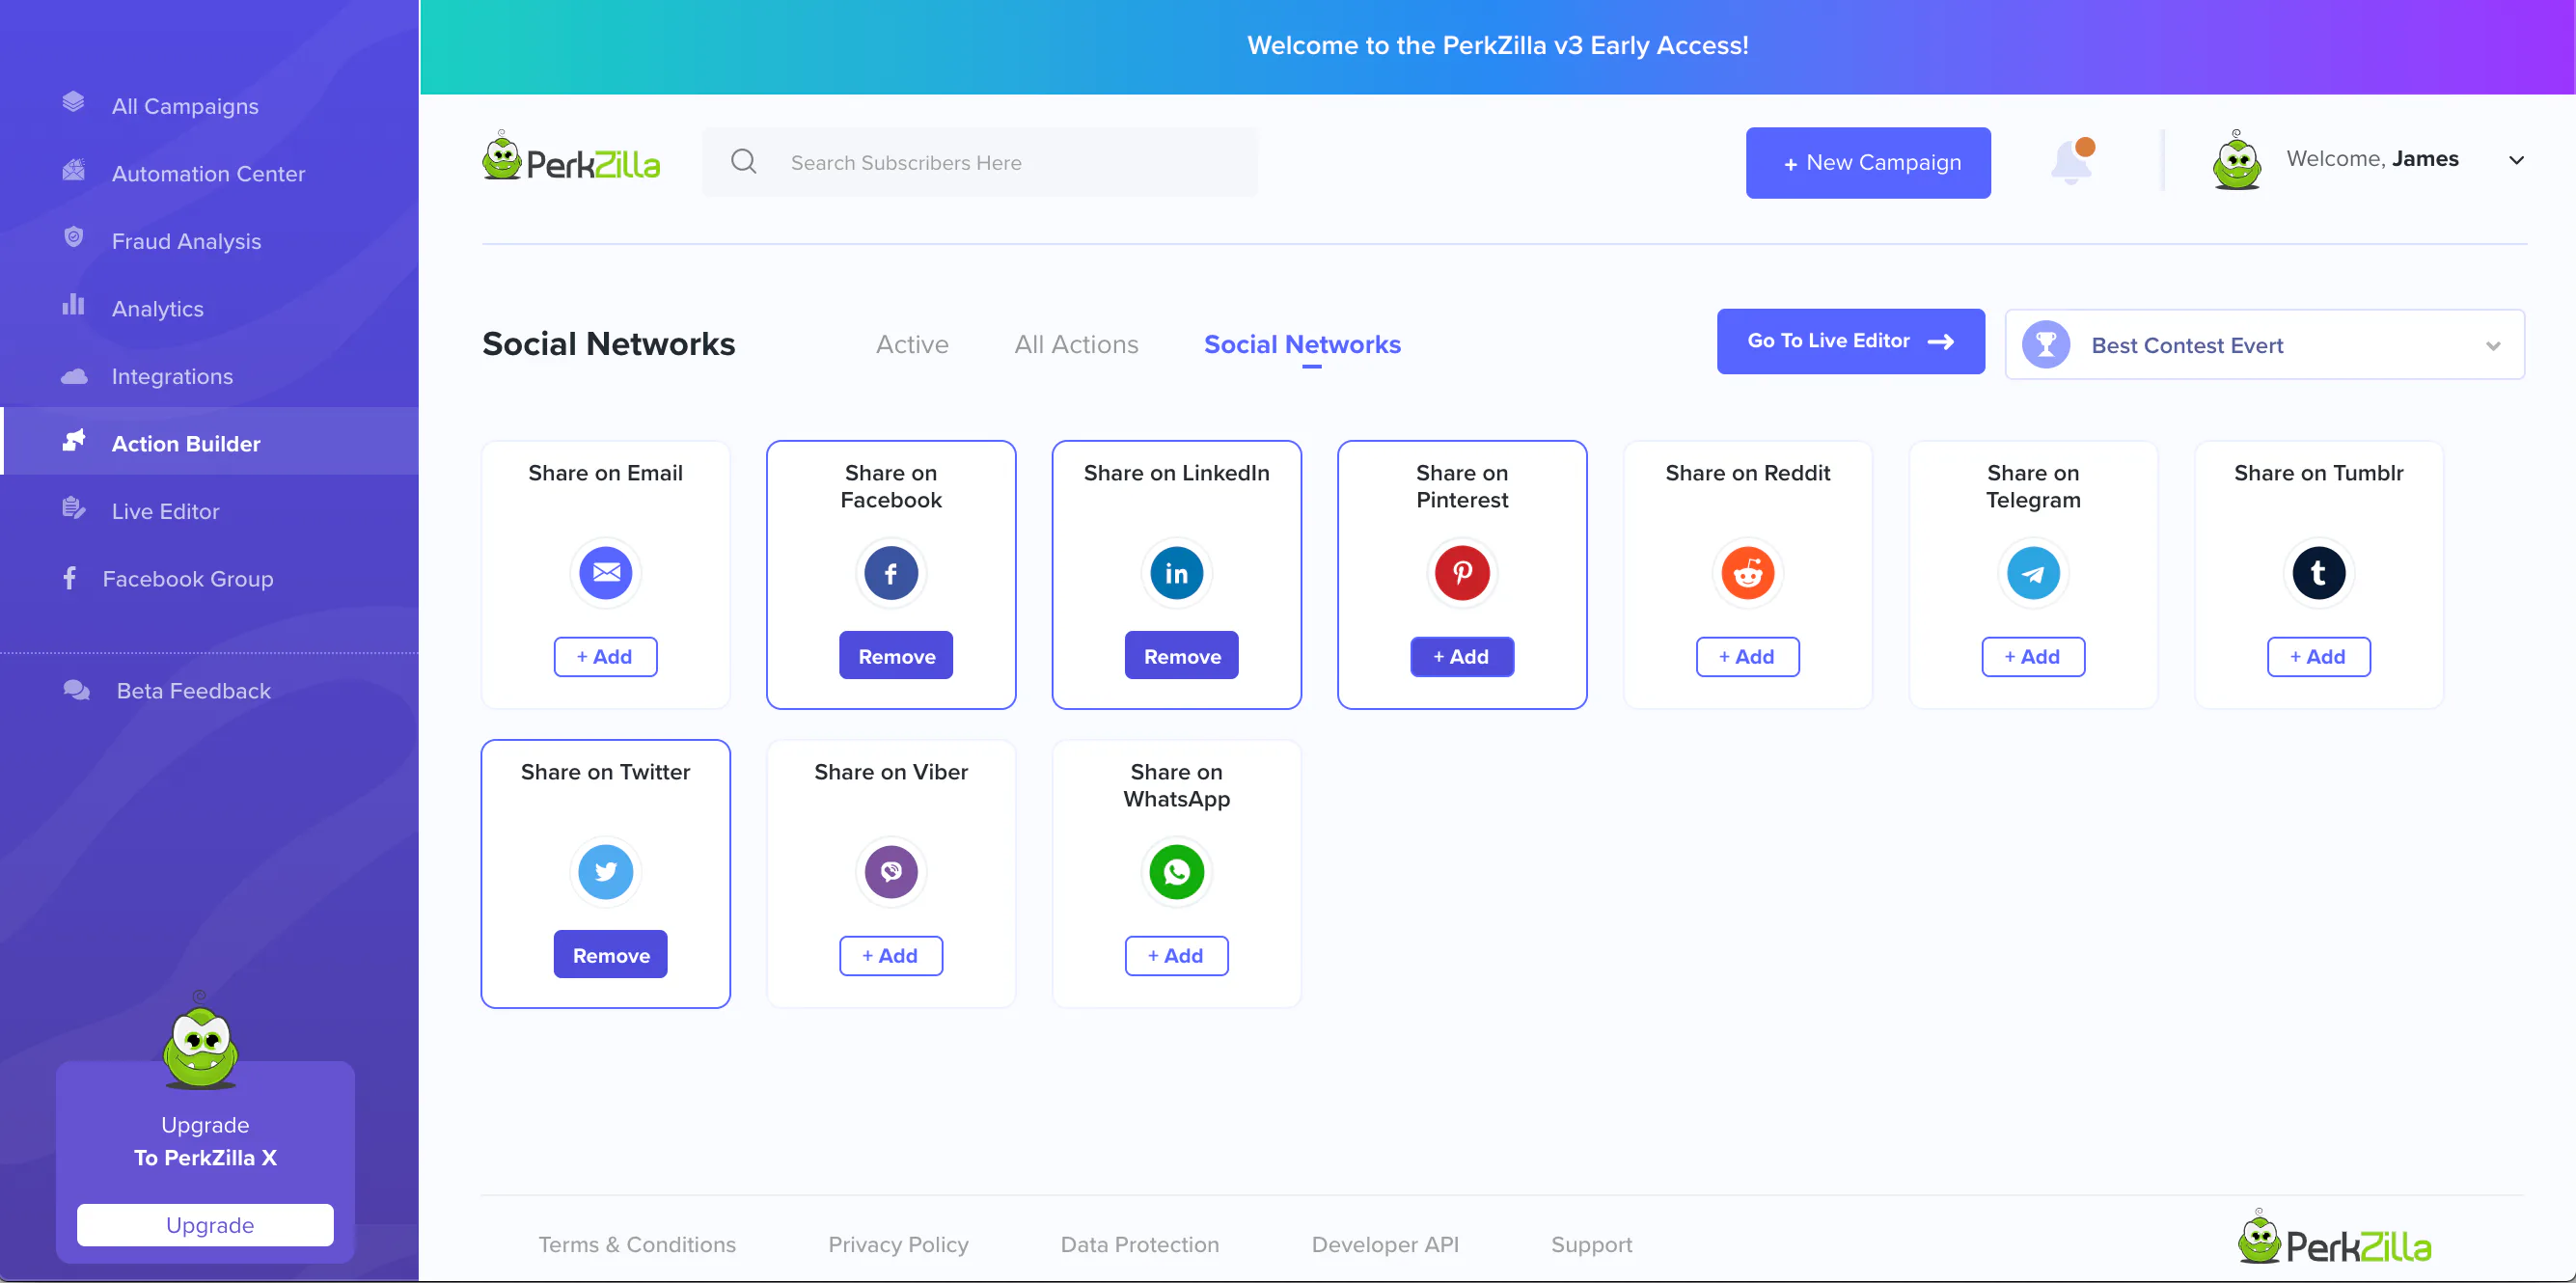
Task: Click the Social Networks page heading
Action: coord(608,343)
